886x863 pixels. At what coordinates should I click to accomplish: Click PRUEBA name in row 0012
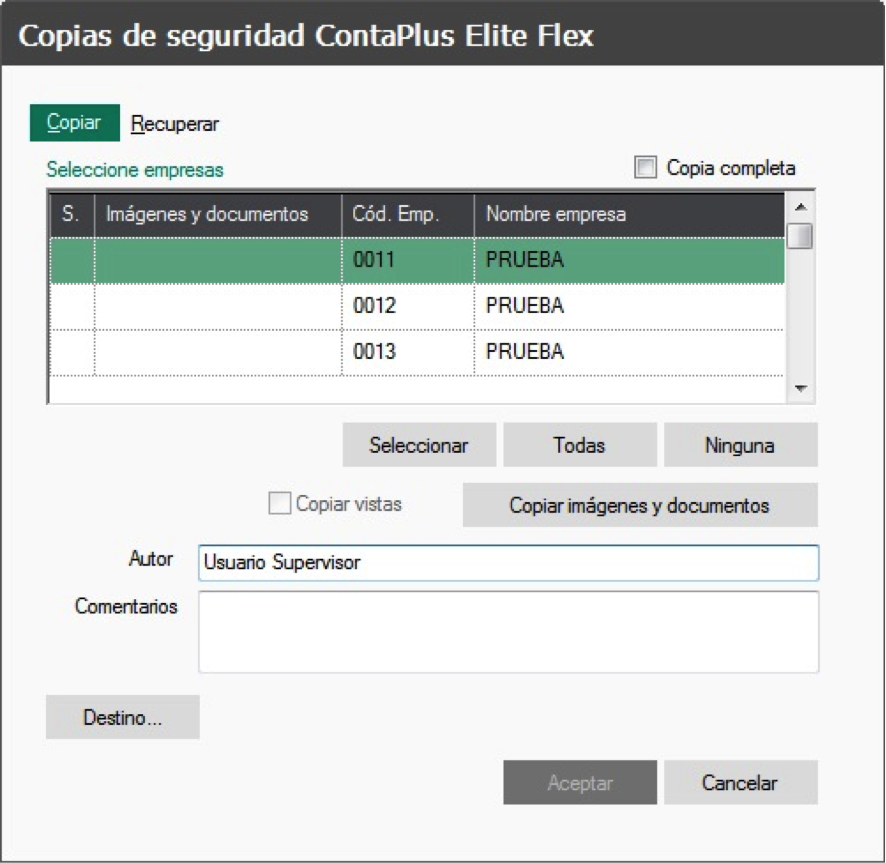629,306
